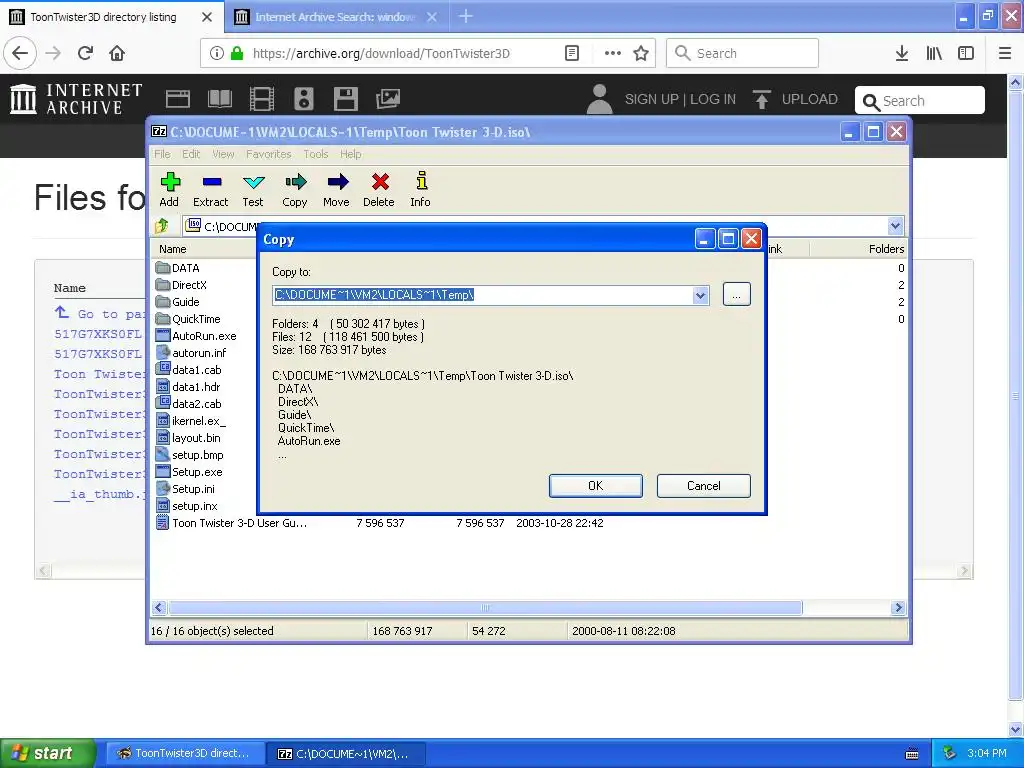The image size is (1024, 768).
Task: Select the setup.bmp file
Action: 190,455
